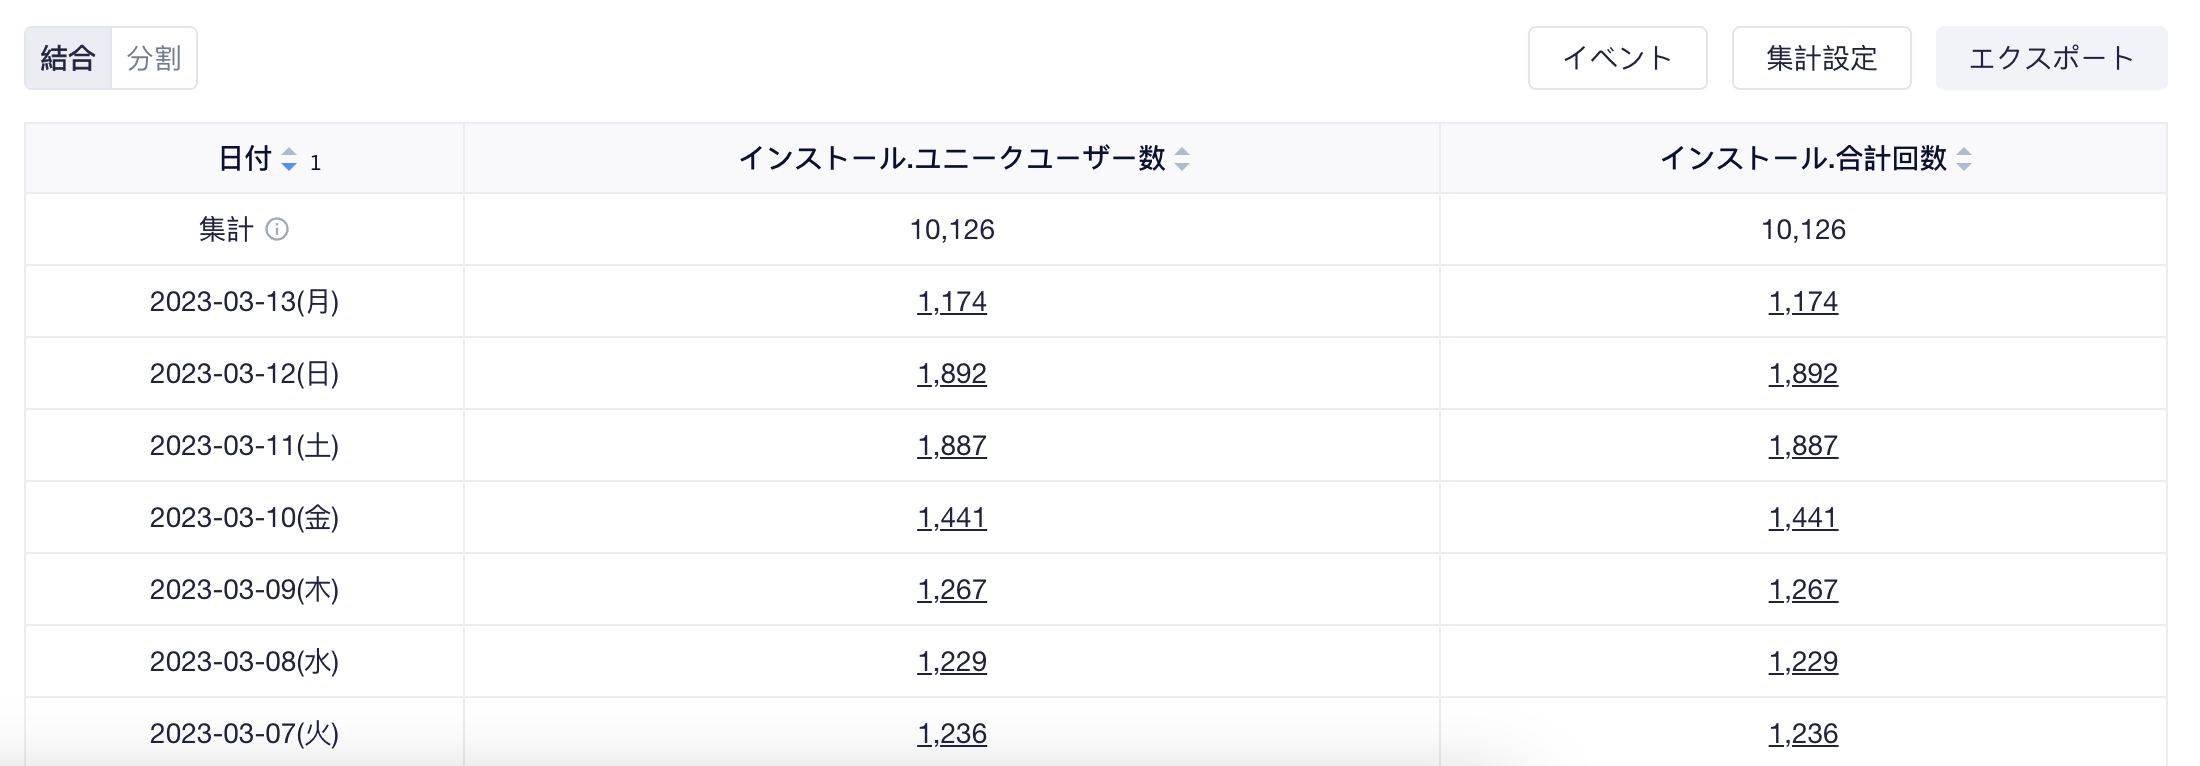This screenshot has height=766, width=2200.
Task: Switch to the 分割 view
Action: [x=154, y=58]
